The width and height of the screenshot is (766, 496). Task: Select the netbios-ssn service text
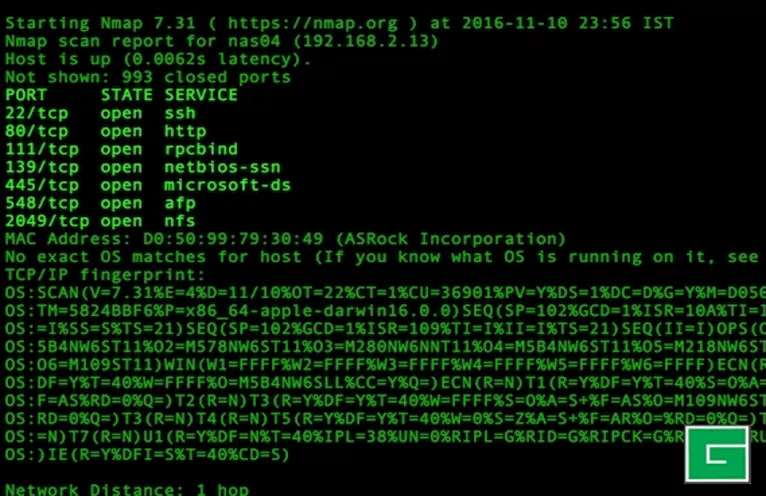pos(222,167)
